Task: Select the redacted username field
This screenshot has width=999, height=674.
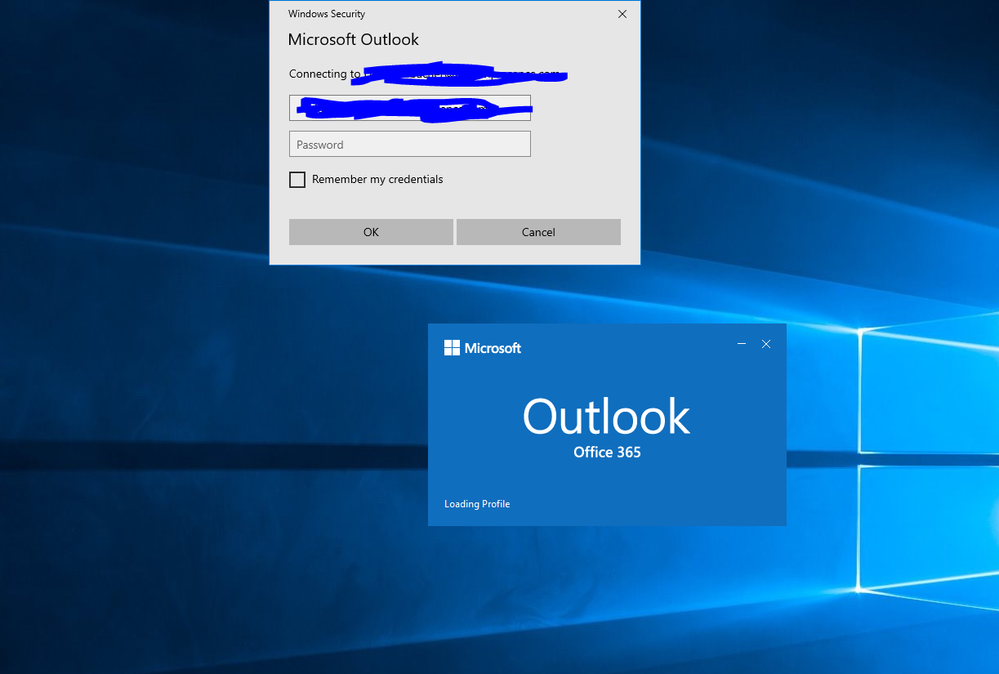Action: click(x=410, y=108)
